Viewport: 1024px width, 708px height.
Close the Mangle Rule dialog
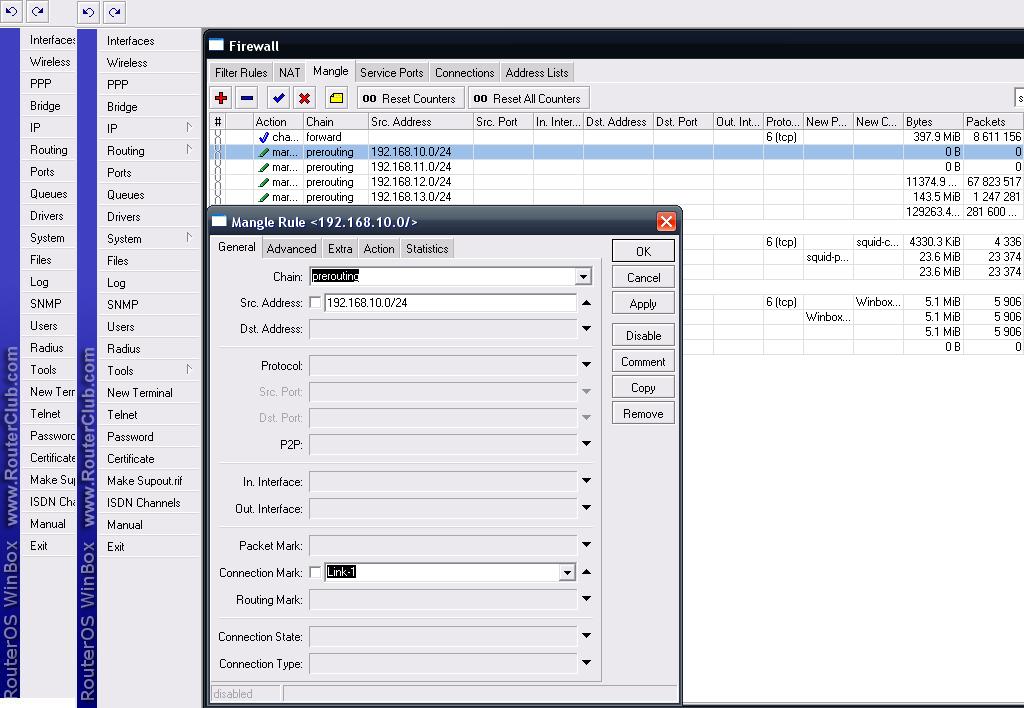point(666,221)
